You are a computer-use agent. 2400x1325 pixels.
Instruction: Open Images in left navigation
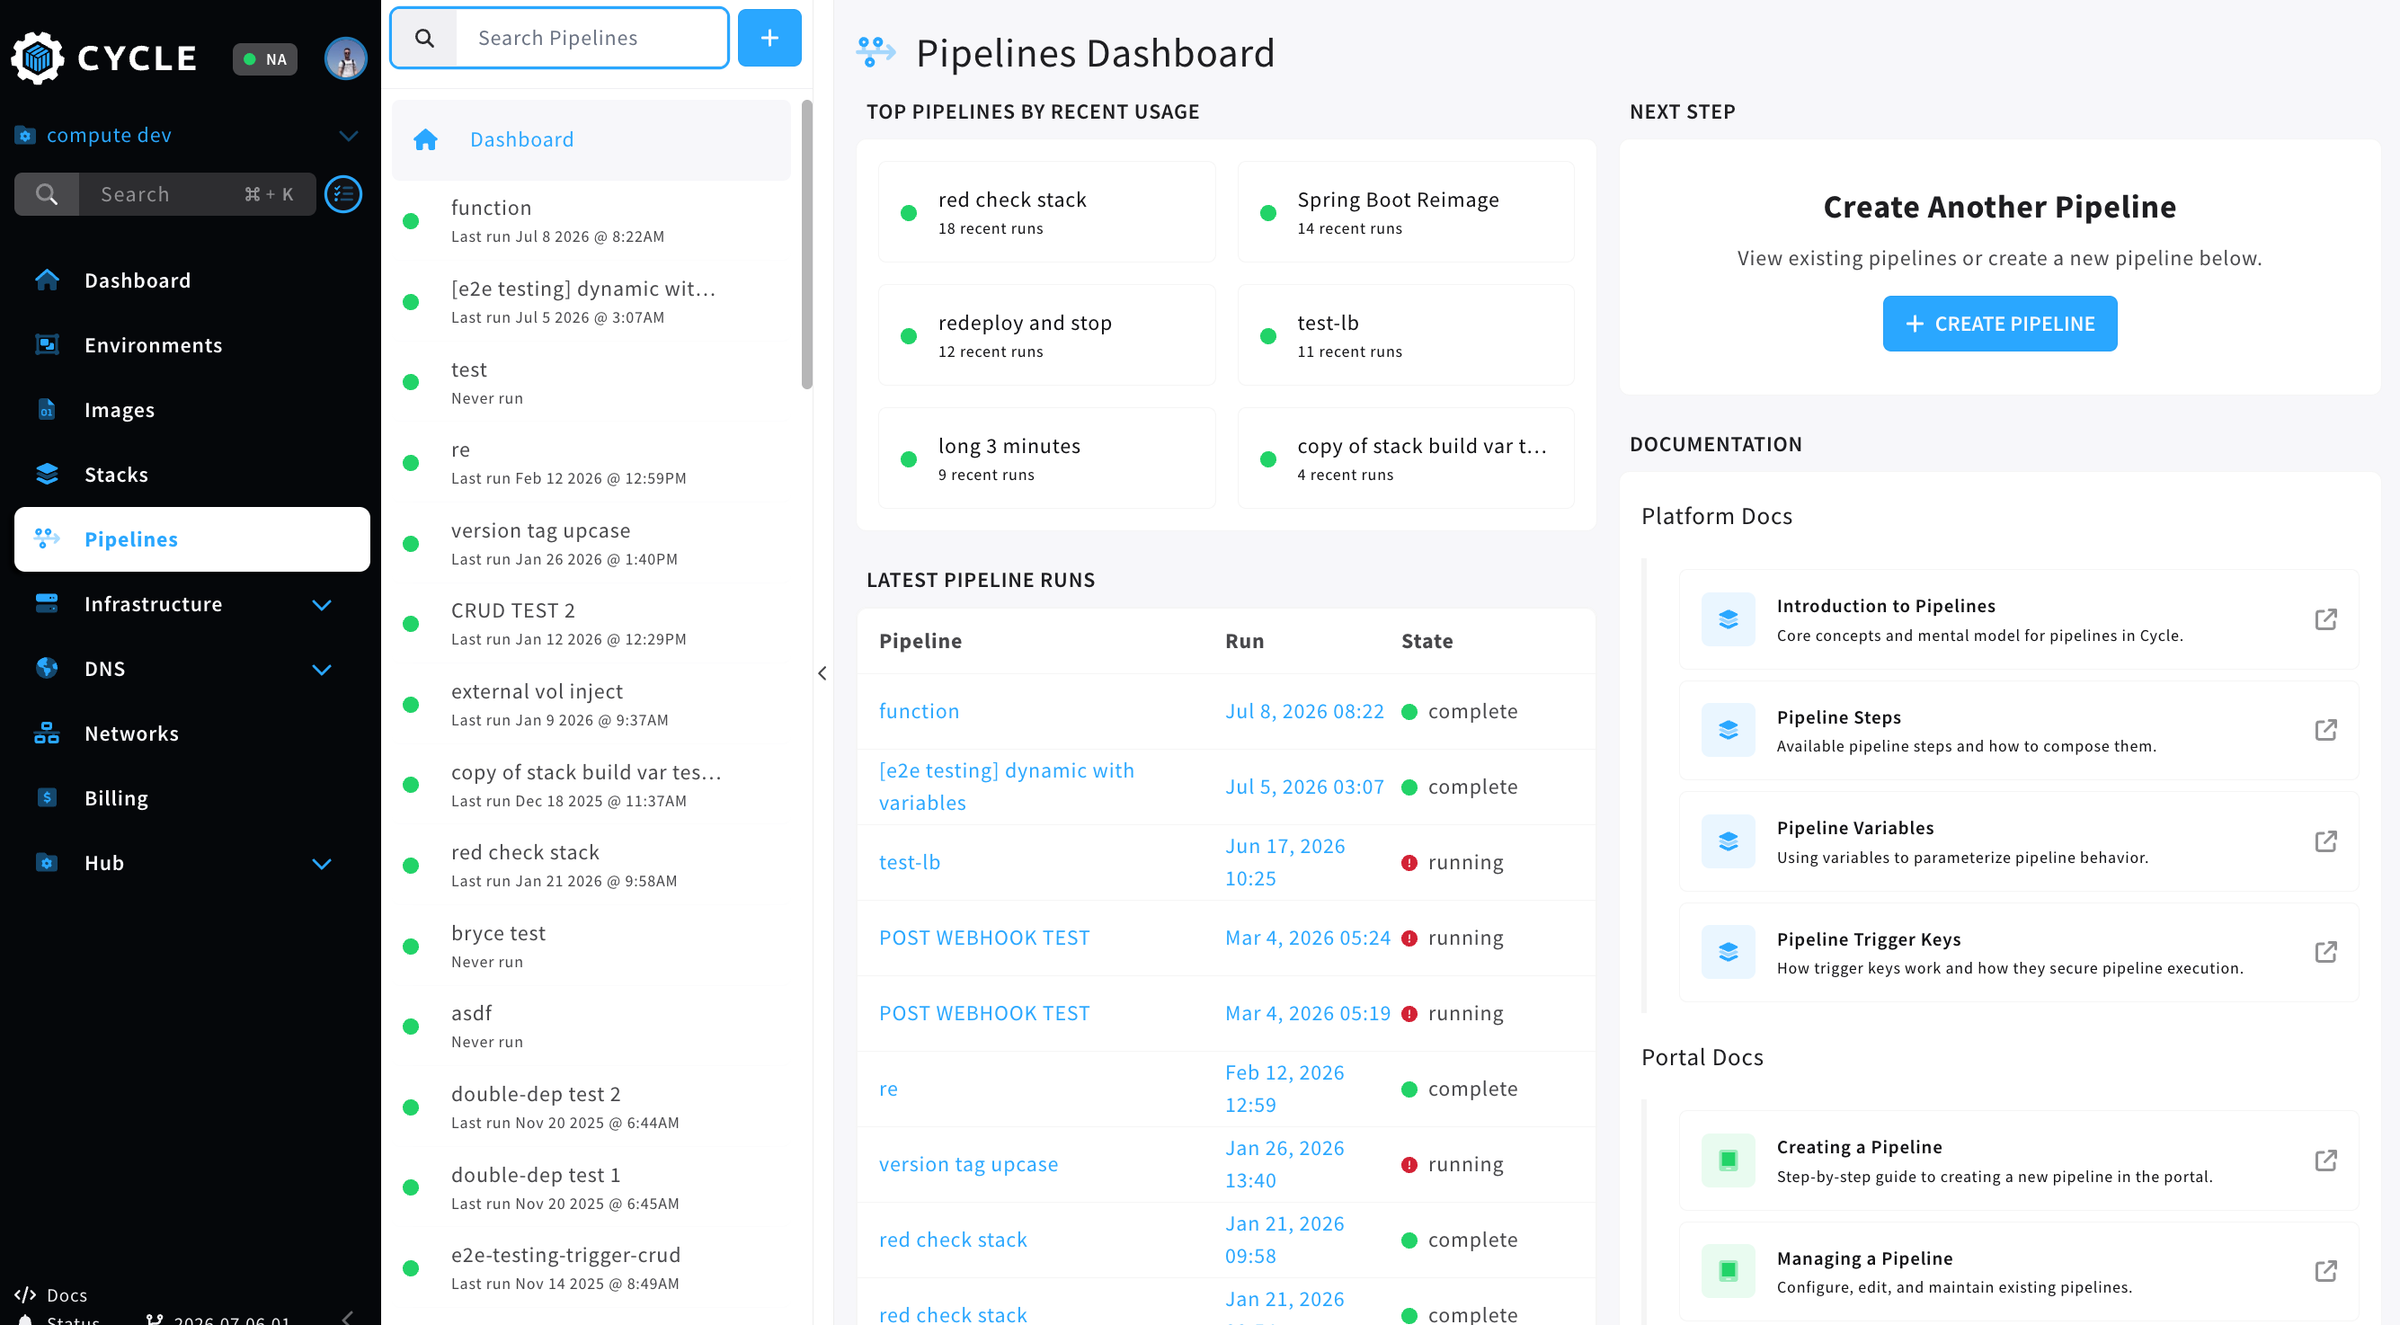(x=192, y=410)
